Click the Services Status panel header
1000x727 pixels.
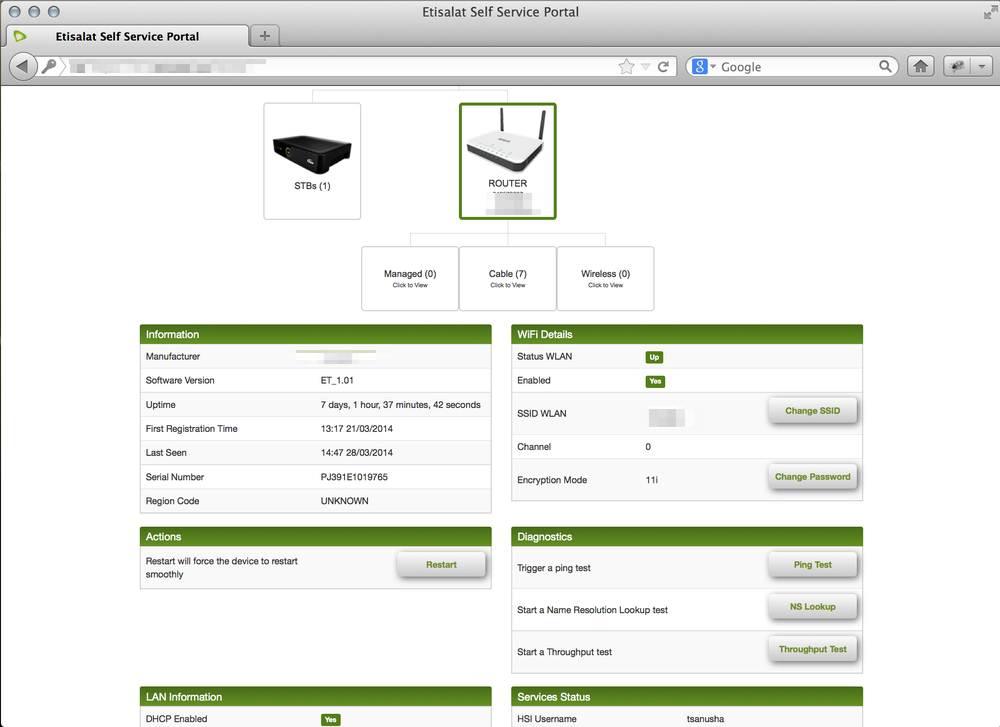coord(687,696)
